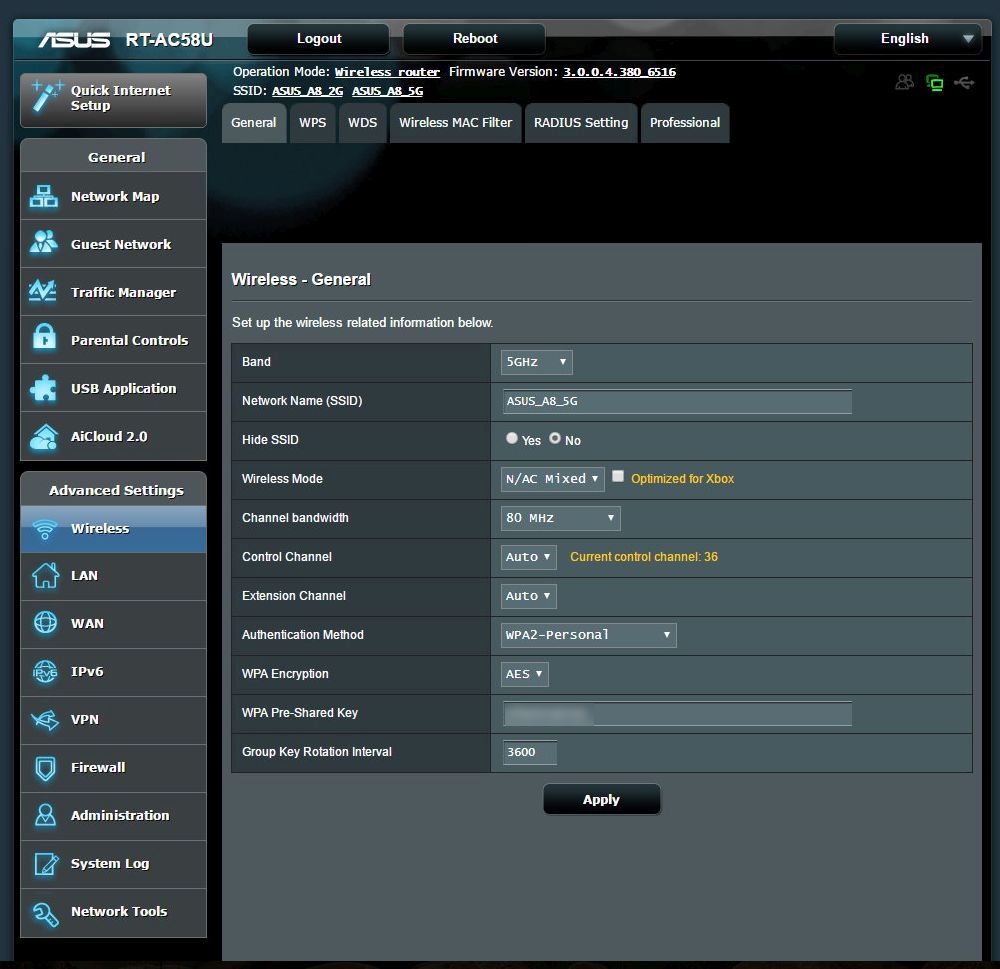
Task: Switch to the Professional tab
Action: tap(685, 122)
